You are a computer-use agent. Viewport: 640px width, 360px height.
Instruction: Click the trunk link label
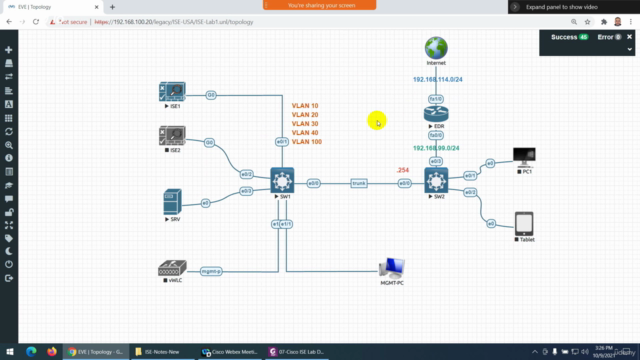point(359,183)
